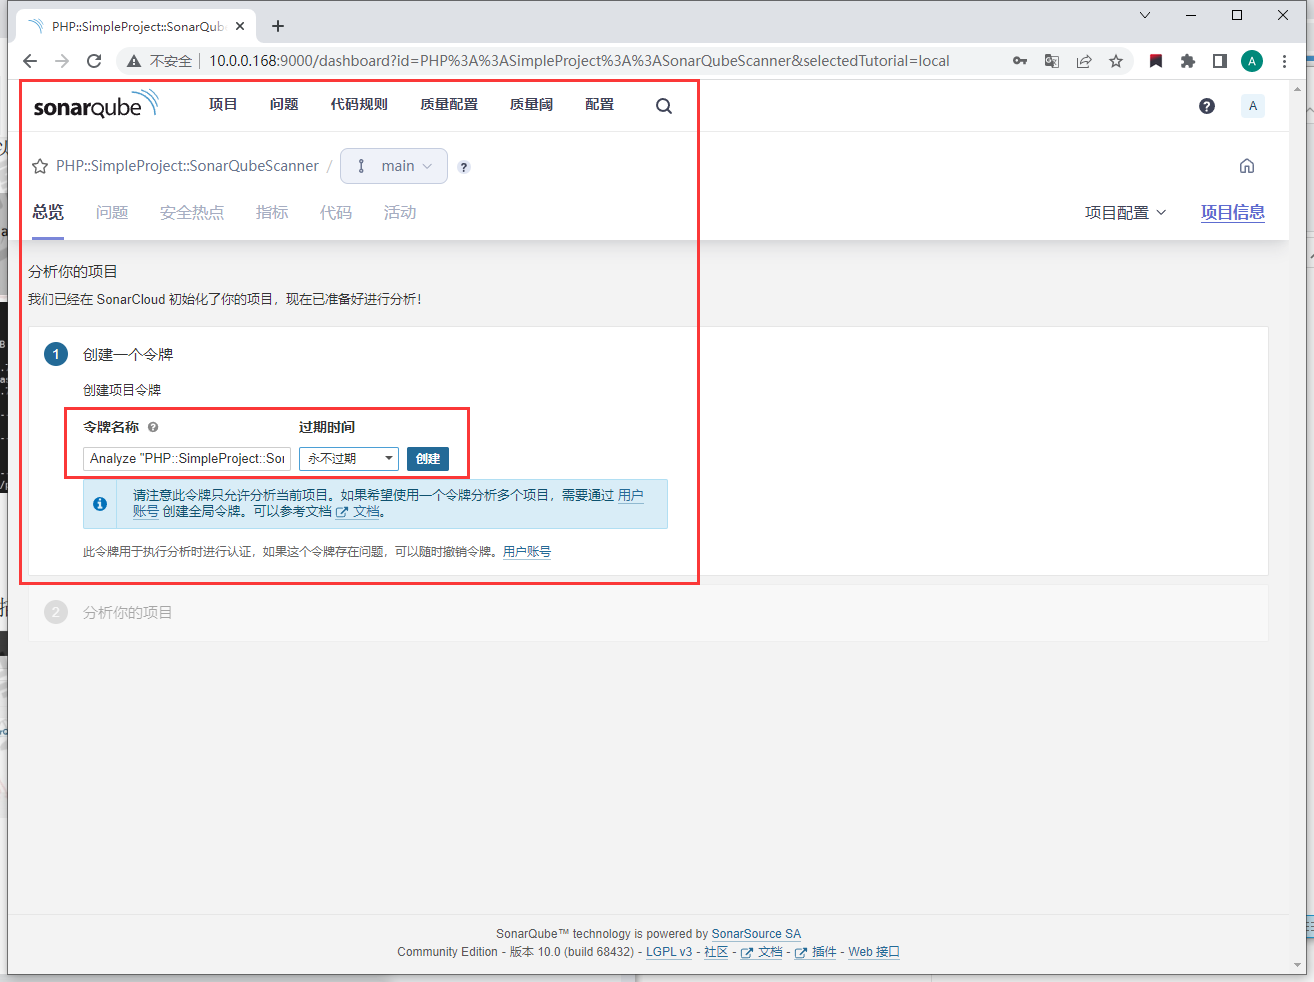The height and width of the screenshot is (982, 1314).
Task: Open the user account avatar A
Action: click(x=1253, y=106)
